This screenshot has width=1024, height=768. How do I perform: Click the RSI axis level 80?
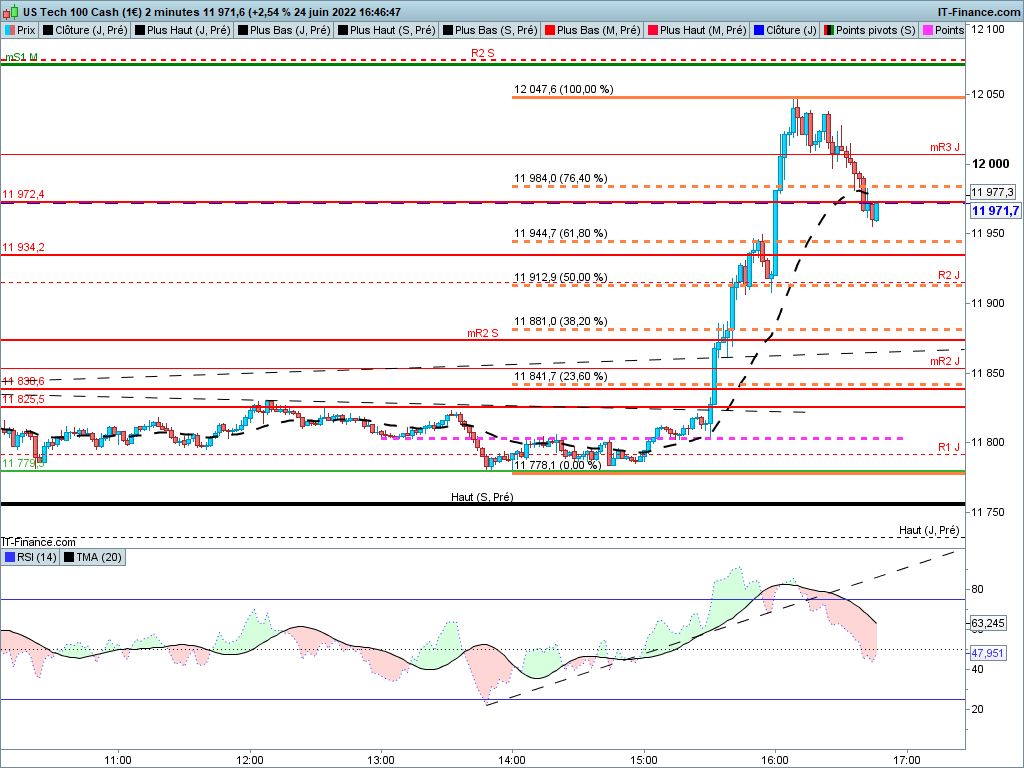[977, 589]
